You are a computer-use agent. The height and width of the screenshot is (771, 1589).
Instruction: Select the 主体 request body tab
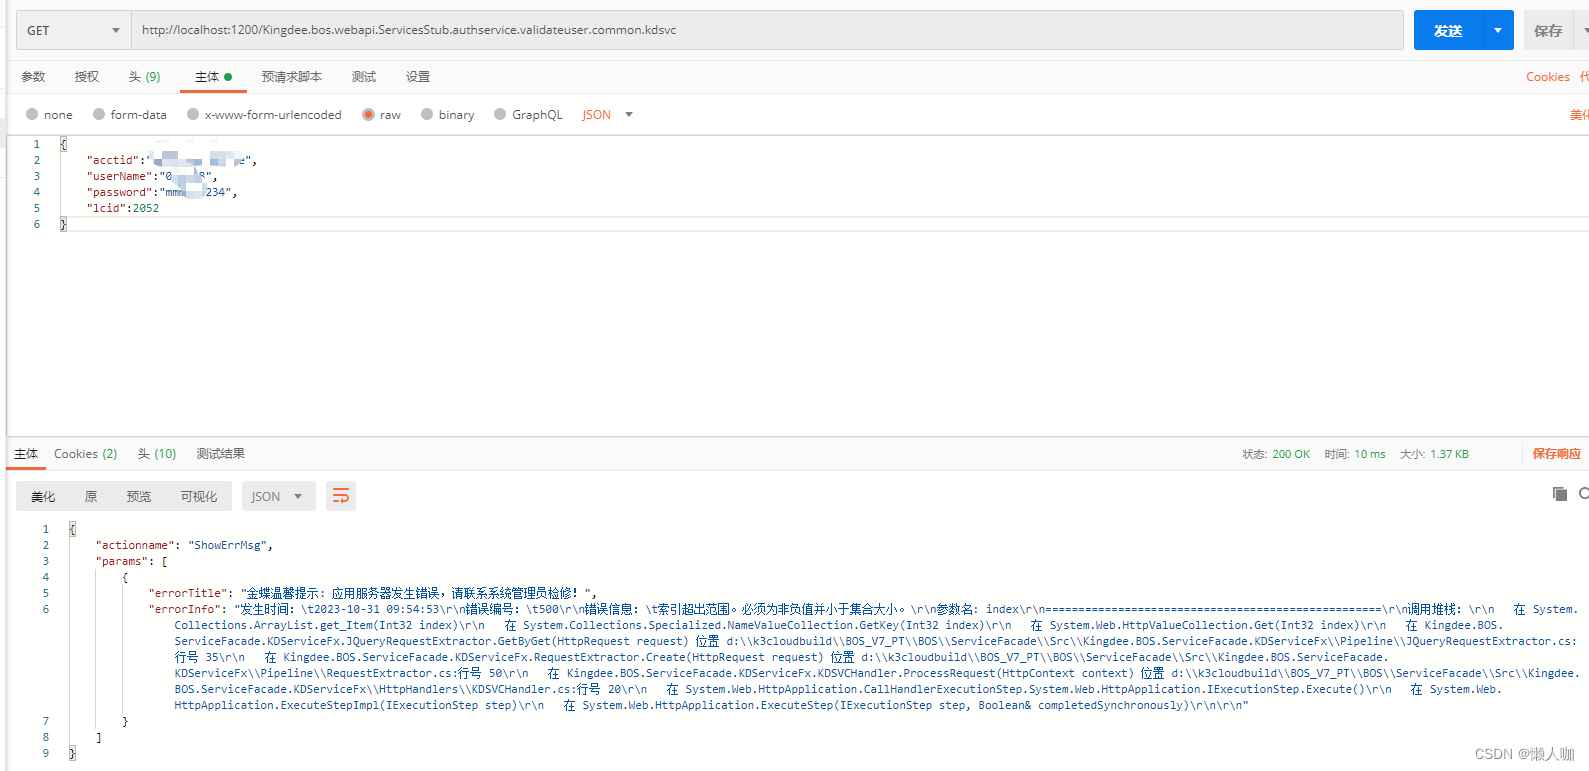213,77
